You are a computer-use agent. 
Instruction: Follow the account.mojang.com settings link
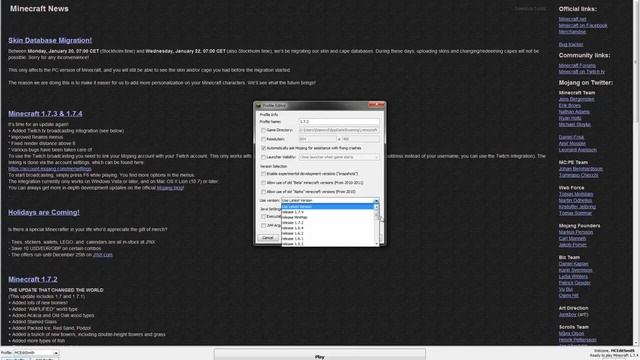(x=50, y=169)
